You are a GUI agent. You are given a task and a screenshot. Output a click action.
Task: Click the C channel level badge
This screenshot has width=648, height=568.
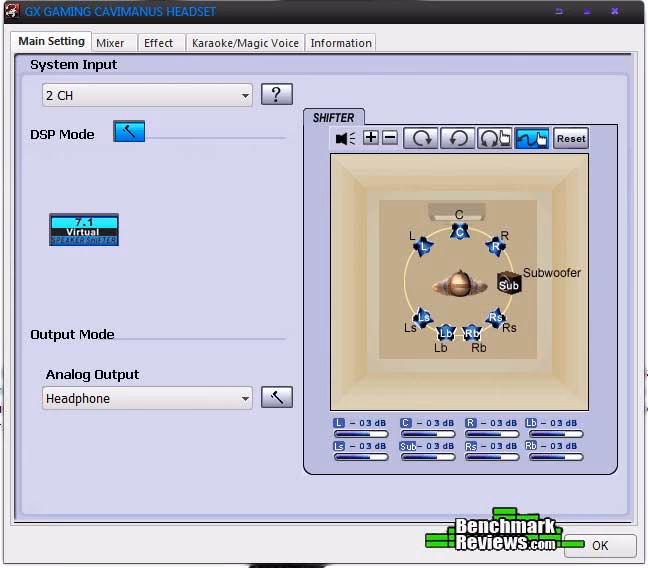406,423
